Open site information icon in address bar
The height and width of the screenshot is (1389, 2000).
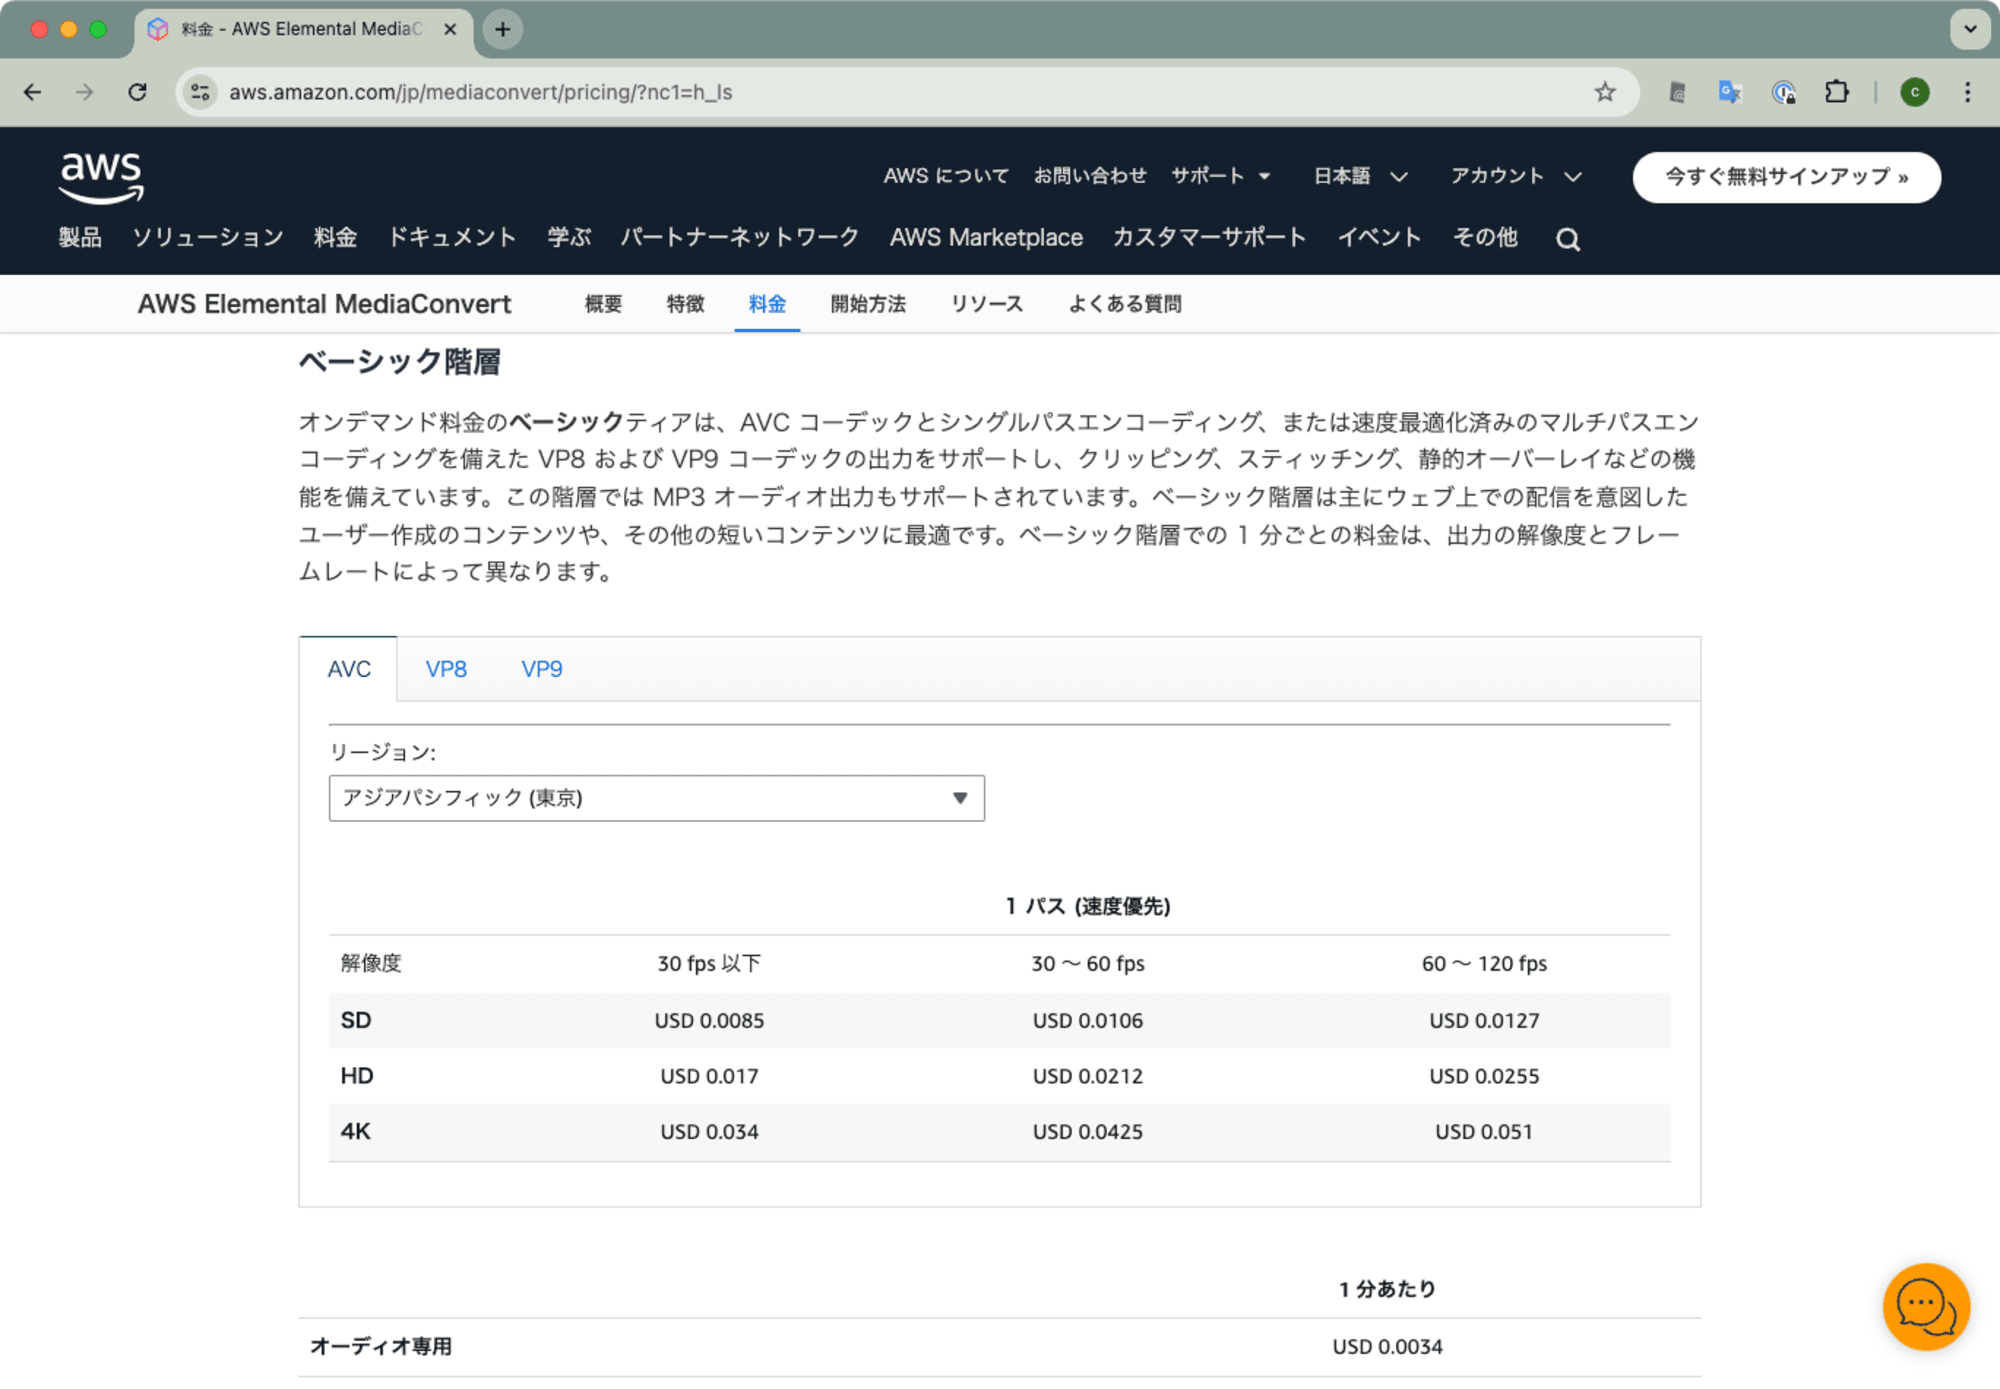point(200,92)
